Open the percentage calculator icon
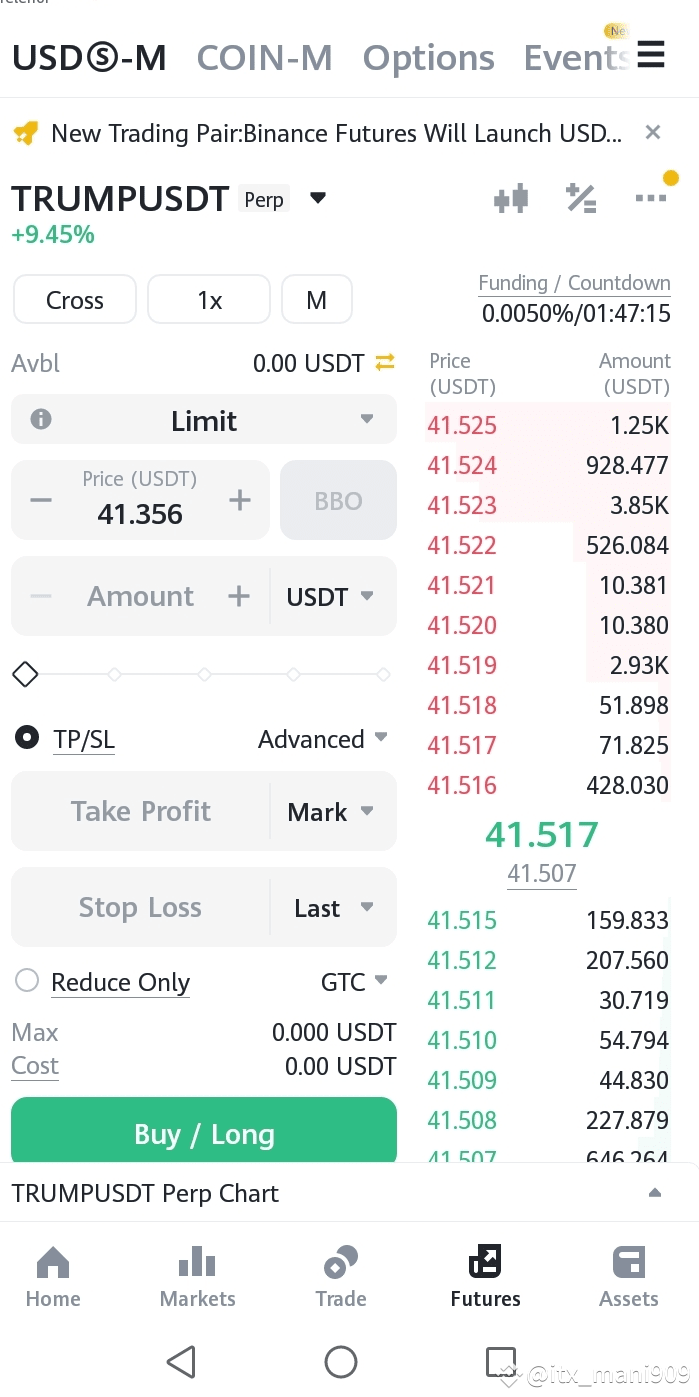The image size is (699, 1397). point(581,198)
